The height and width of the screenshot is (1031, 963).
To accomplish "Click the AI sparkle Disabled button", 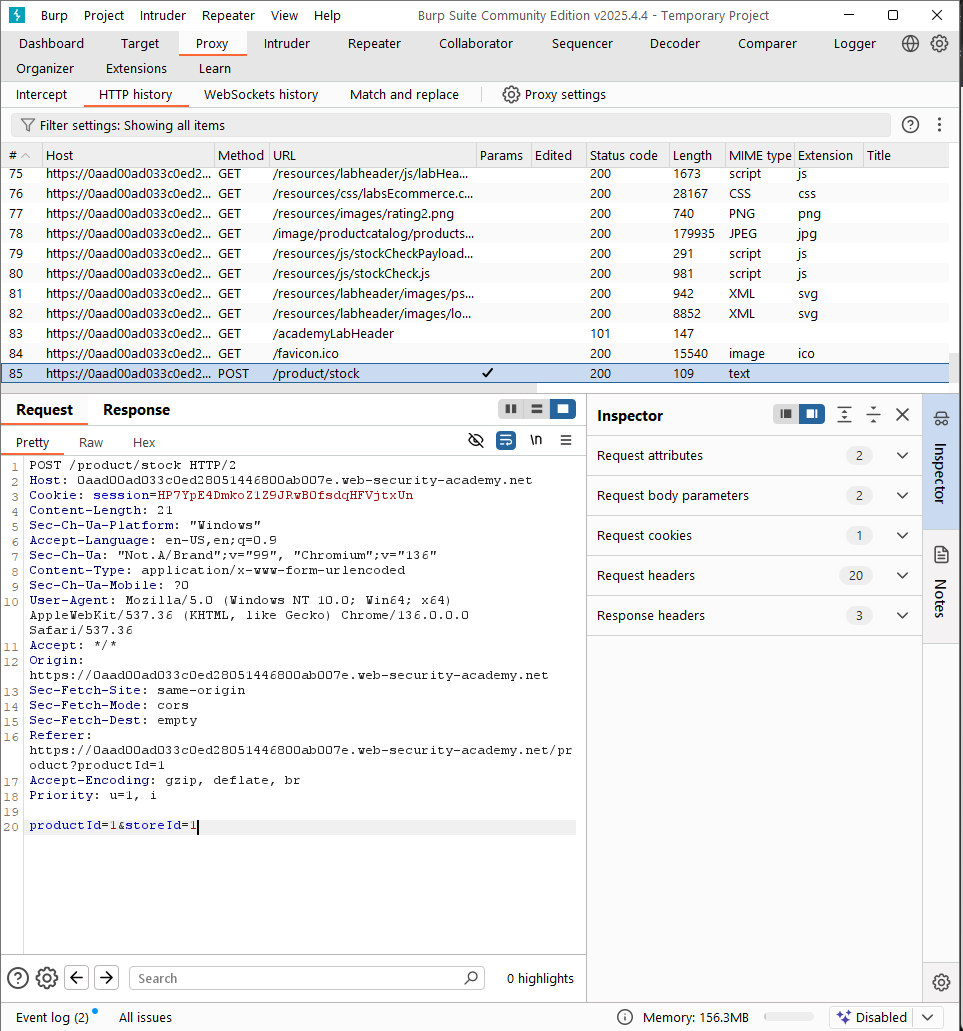I will 873,1017.
